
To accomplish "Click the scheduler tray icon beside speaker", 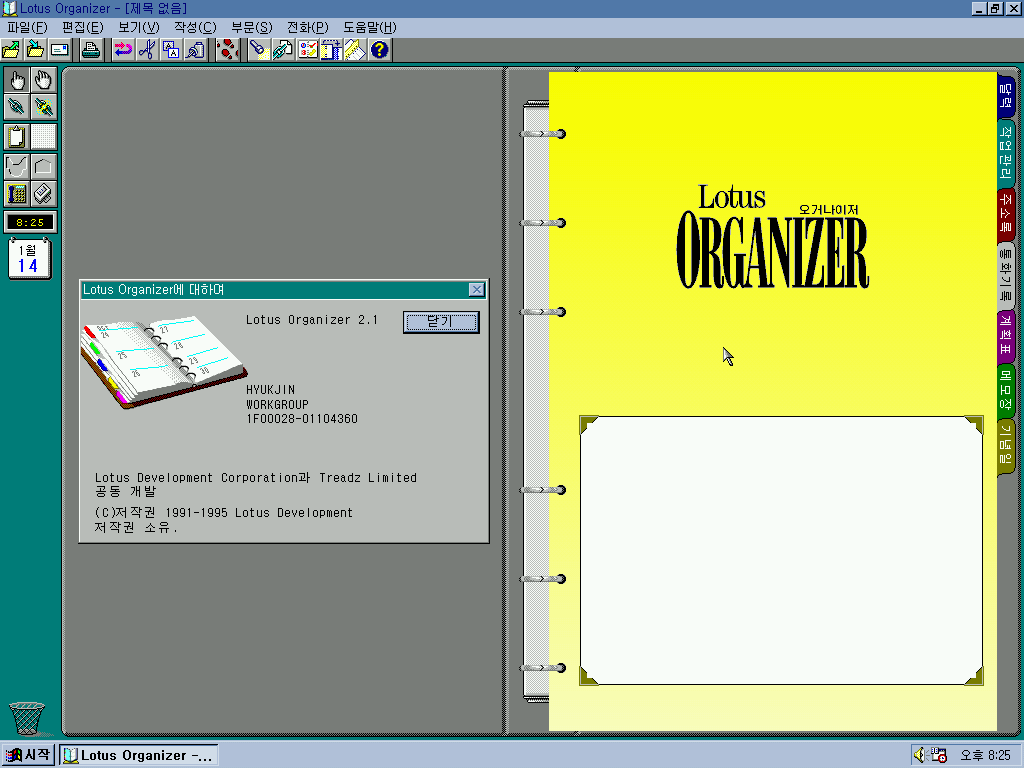I will [x=938, y=755].
